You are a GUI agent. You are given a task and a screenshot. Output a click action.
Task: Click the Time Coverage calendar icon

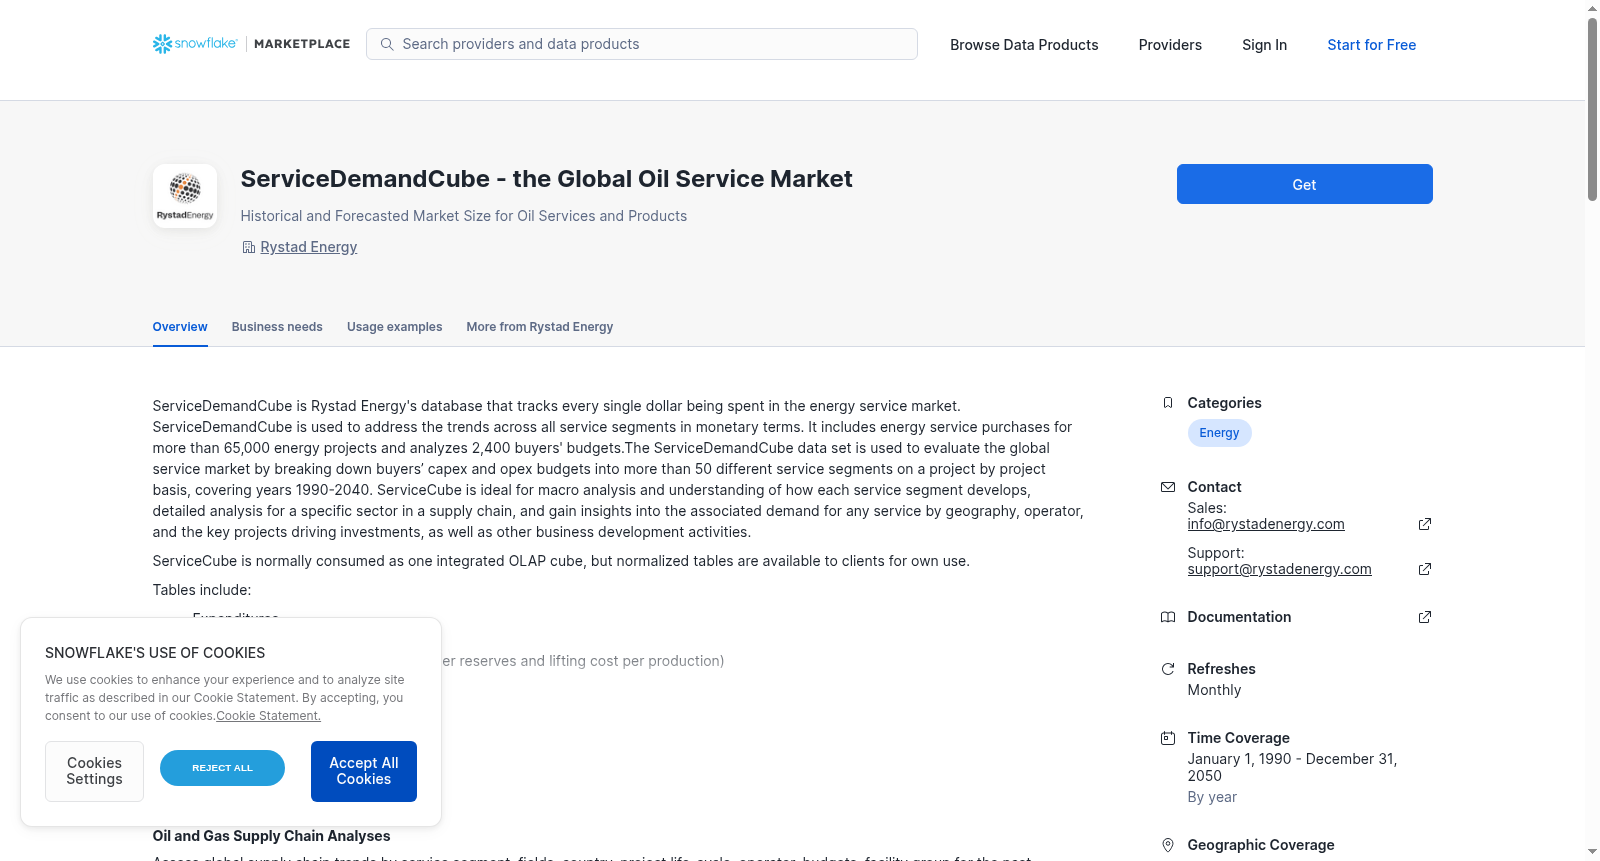coord(1168,738)
